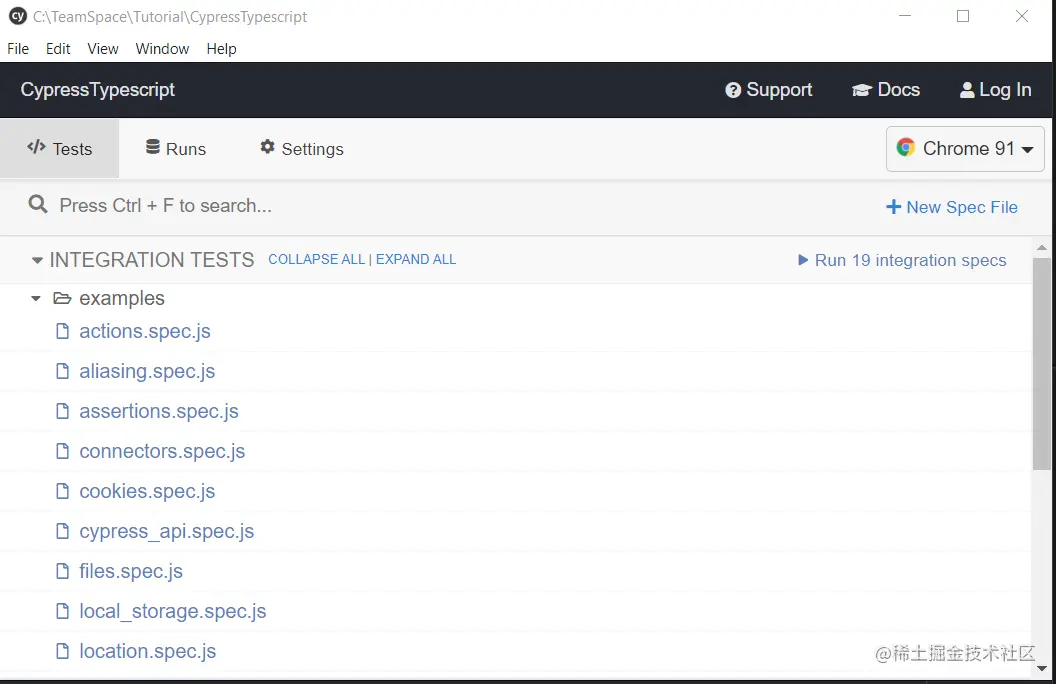Open the Docs link
Viewport: 1056px width, 684px height.
[x=886, y=90]
